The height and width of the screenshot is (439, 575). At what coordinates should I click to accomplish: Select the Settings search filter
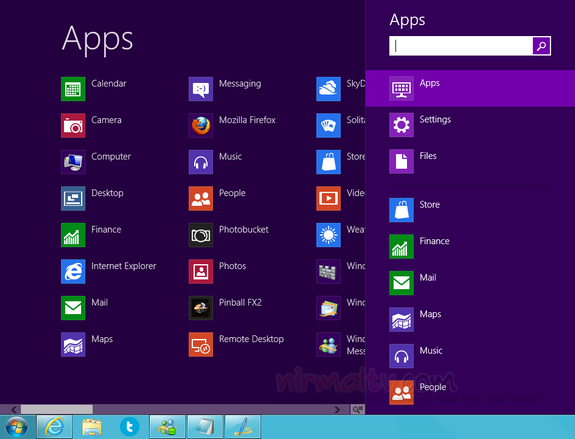(x=470, y=125)
